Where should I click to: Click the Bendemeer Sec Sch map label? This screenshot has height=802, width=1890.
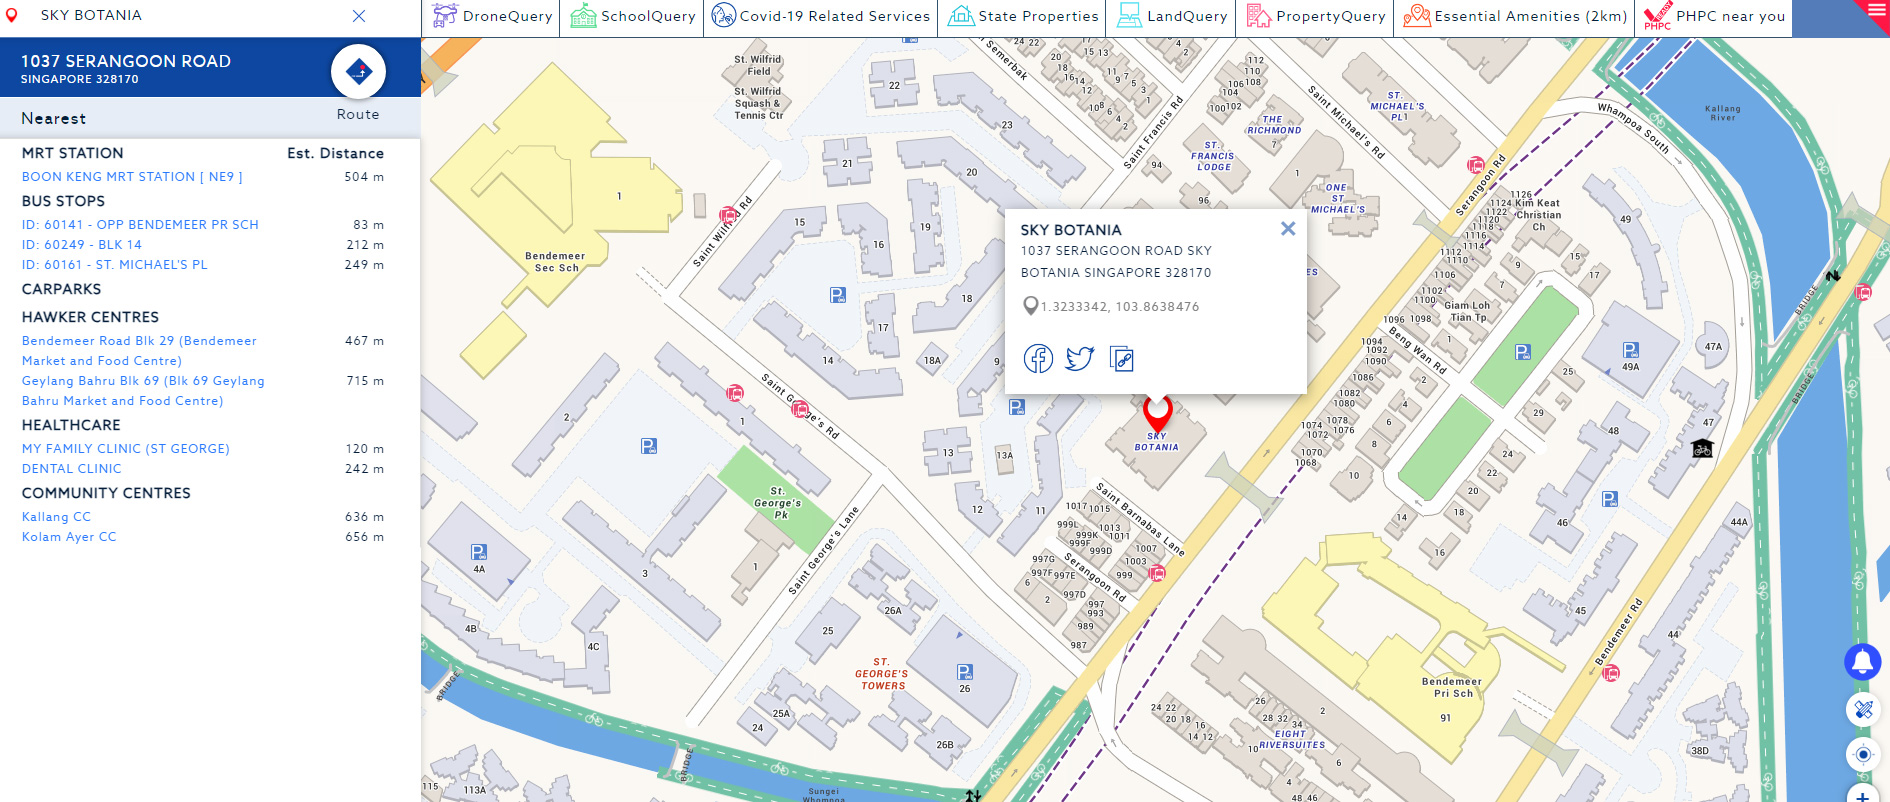[x=556, y=262]
